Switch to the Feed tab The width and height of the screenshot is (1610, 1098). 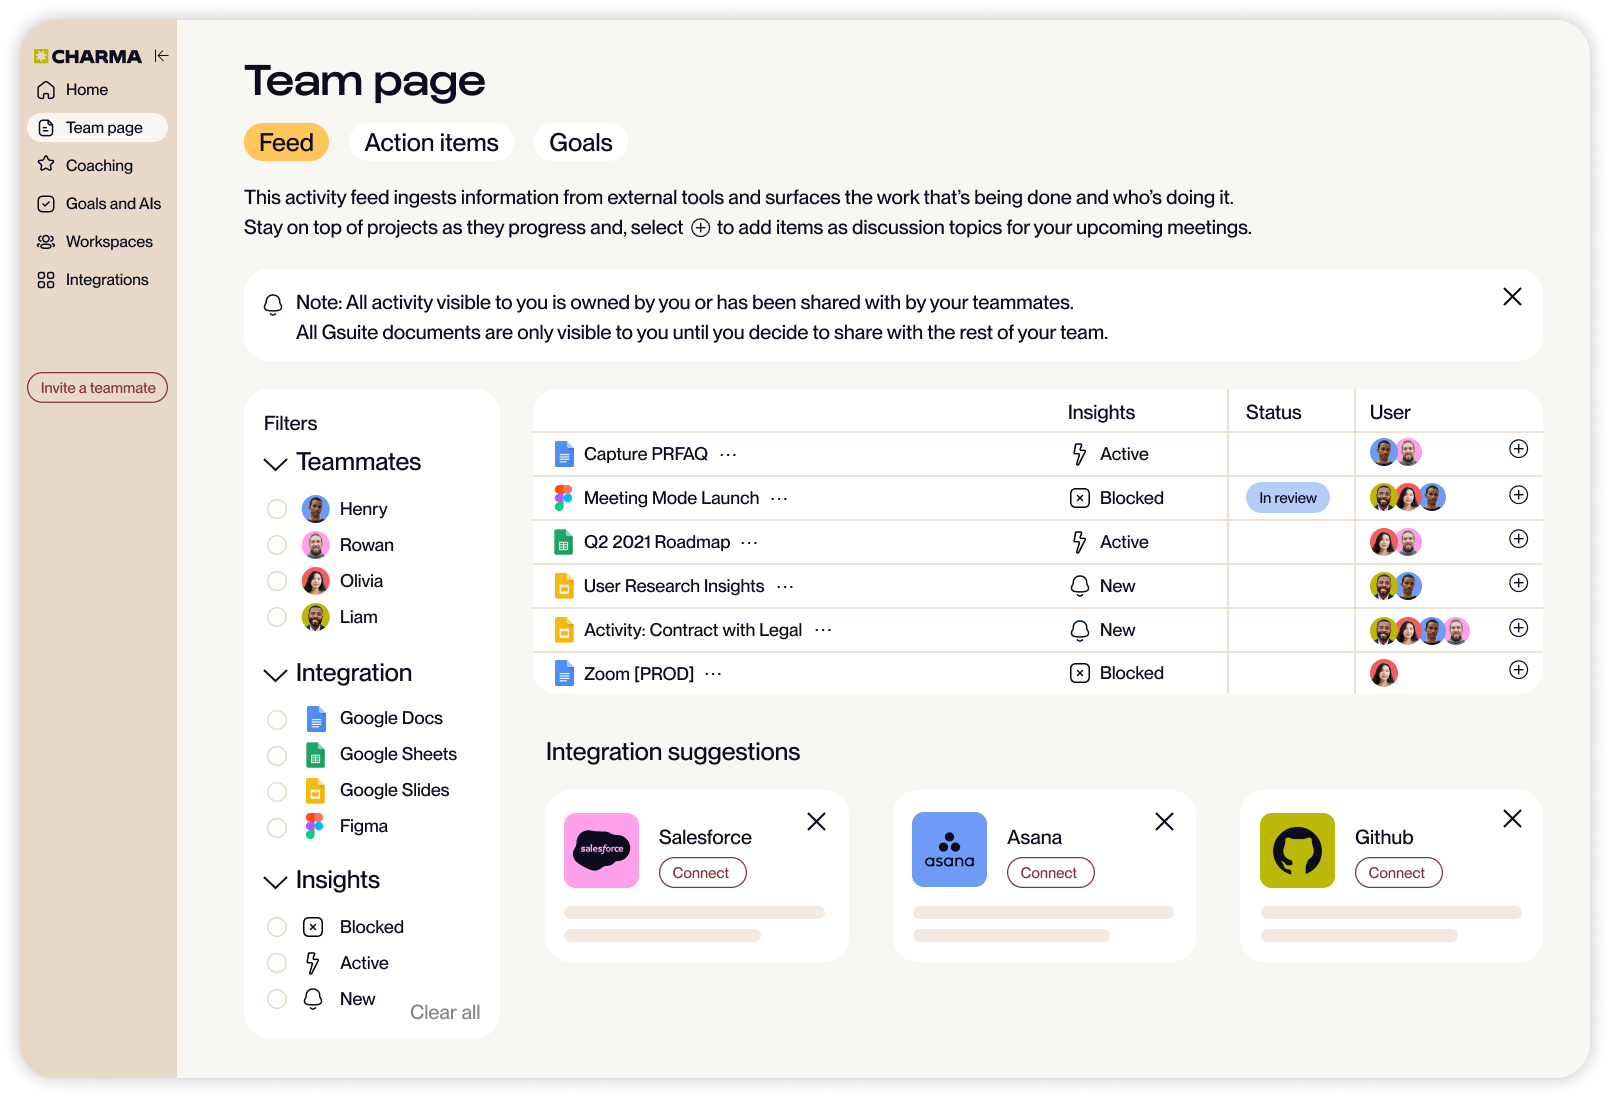(x=286, y=143)
